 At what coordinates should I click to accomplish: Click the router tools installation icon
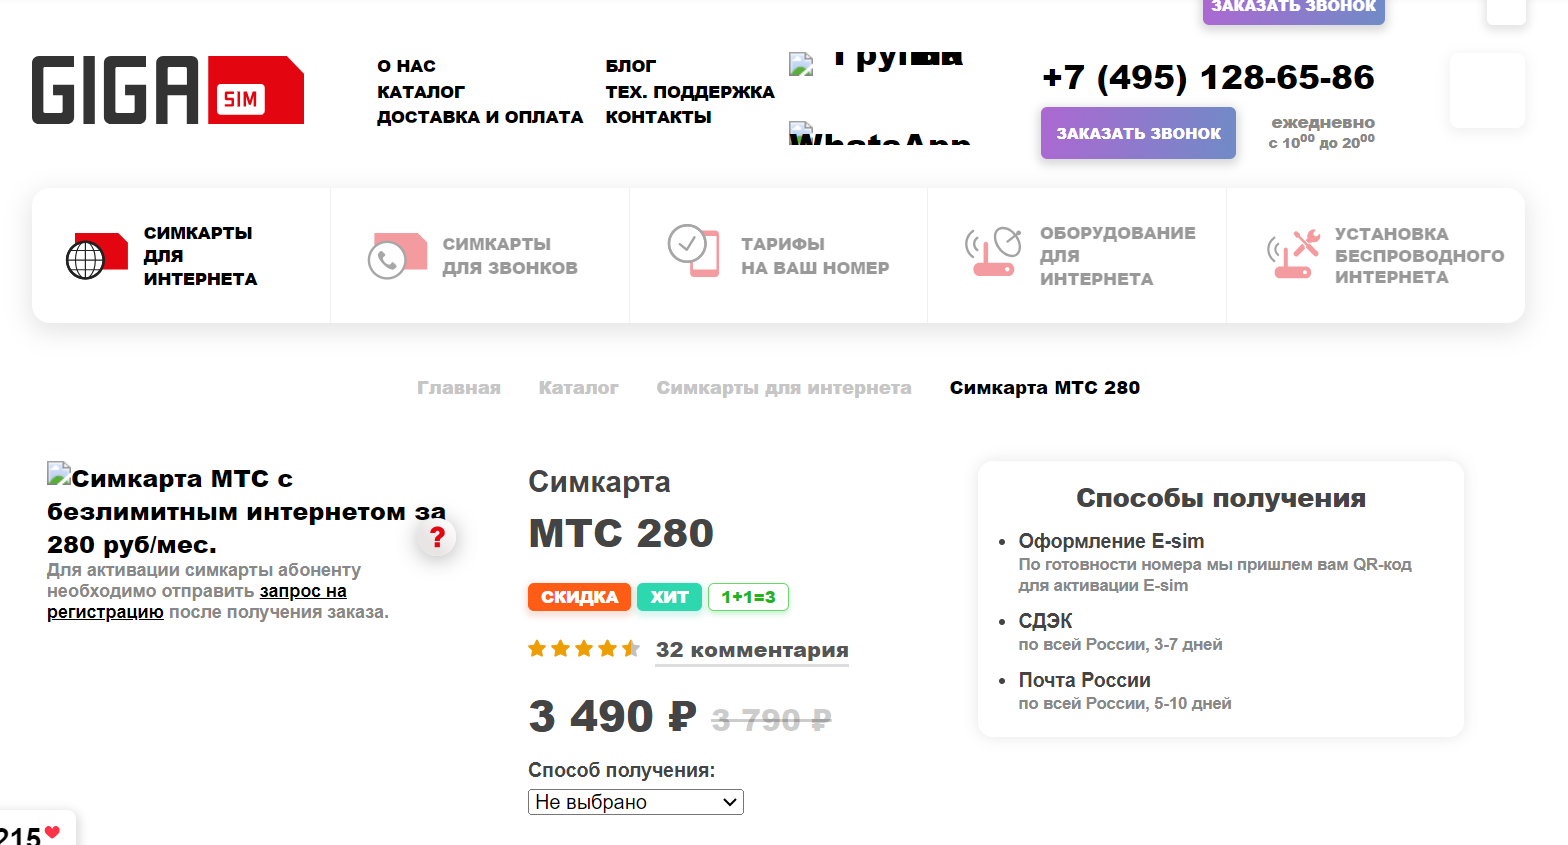pyautogui.click(x=1293, y=254)
